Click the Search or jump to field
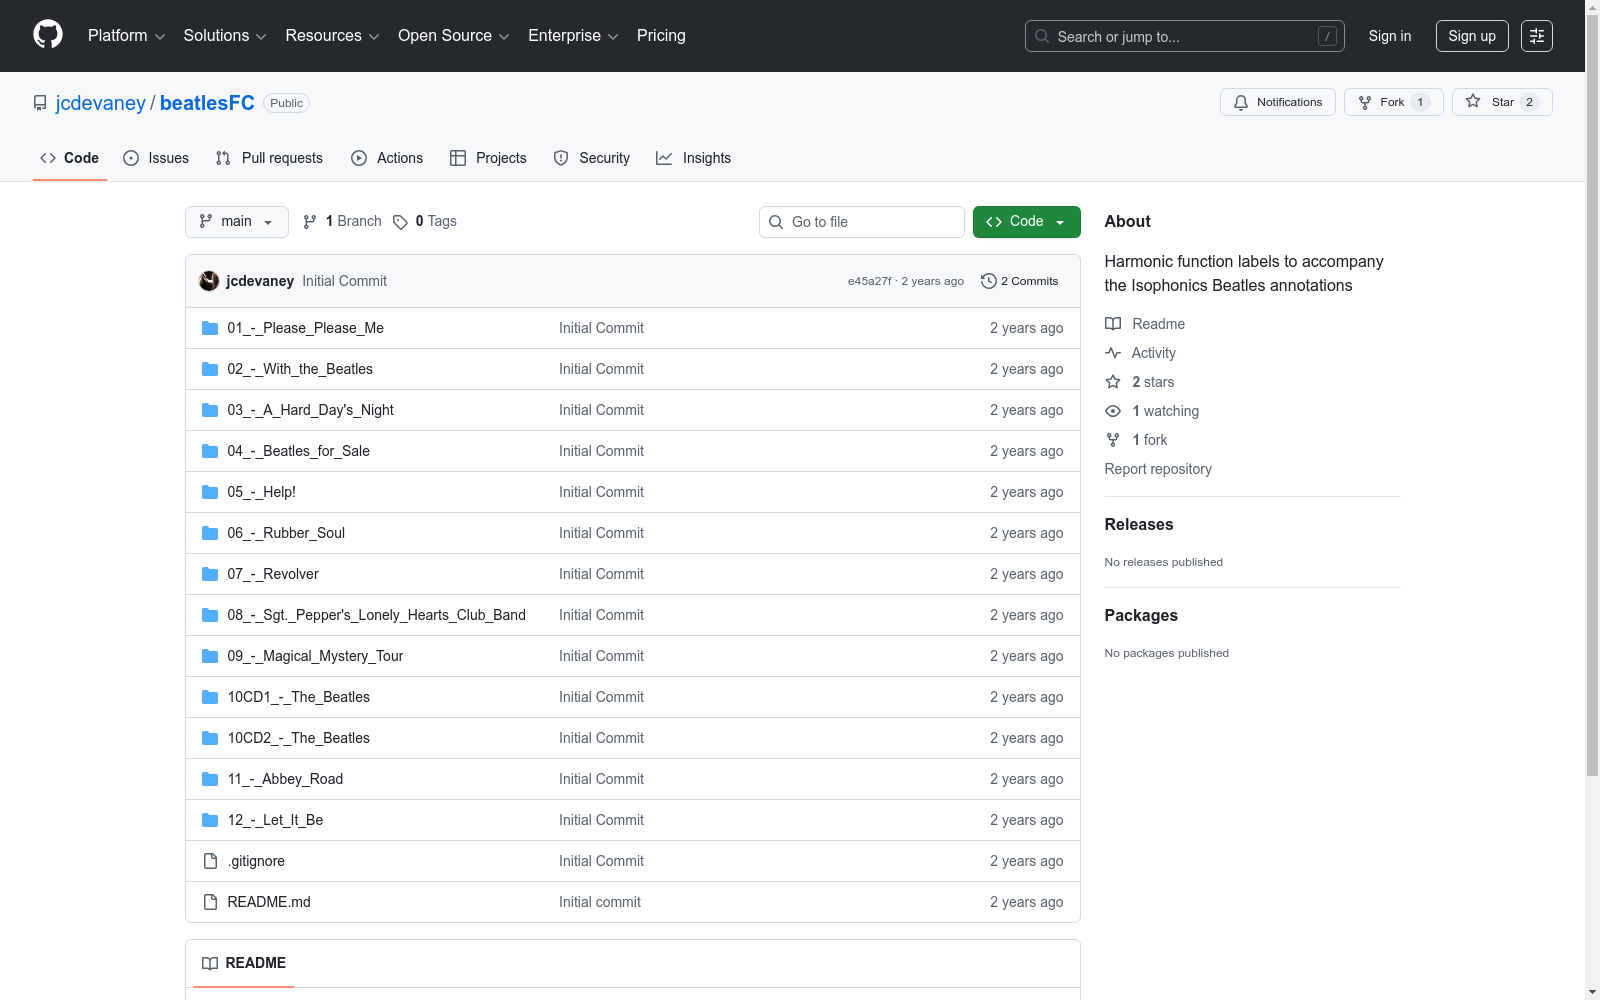The height and width of the screenshot is (1000, 1600). coord(1185,36)
